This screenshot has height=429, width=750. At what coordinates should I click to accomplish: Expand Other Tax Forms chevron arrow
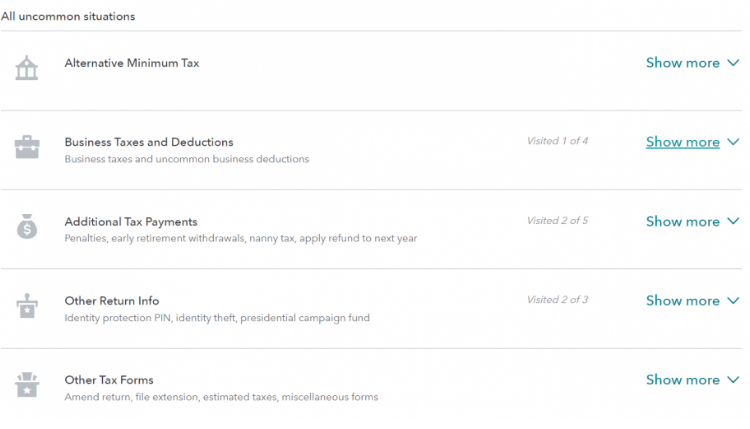point(734,380)
